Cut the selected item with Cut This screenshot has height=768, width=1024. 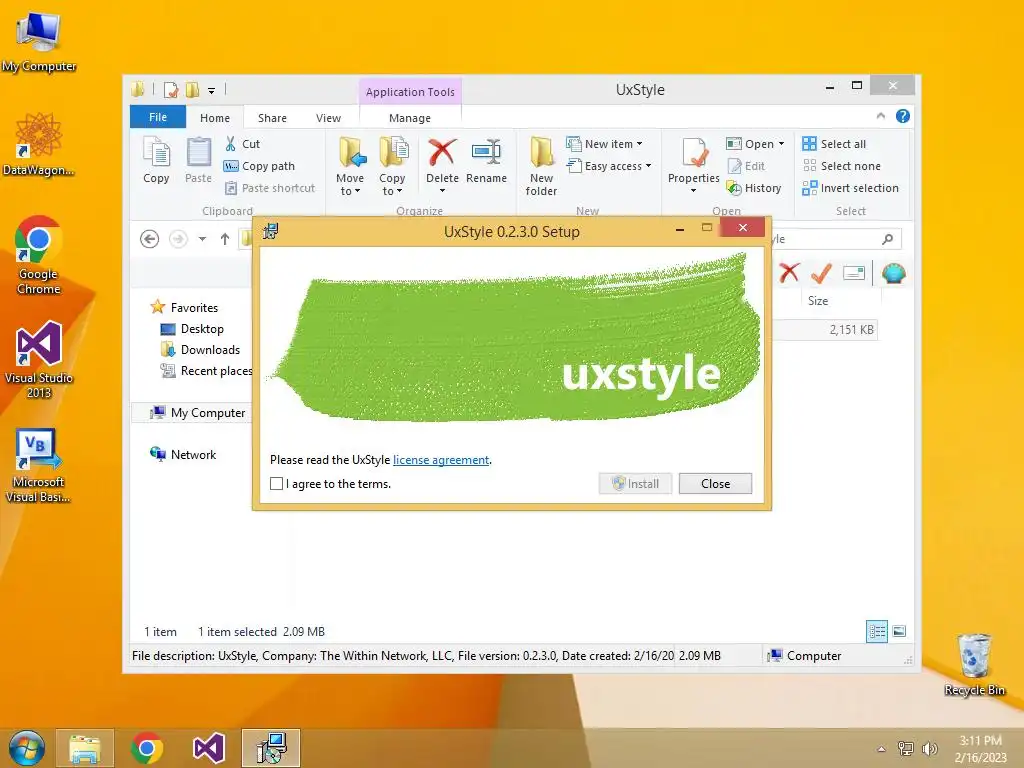click(x=242, y=144)
